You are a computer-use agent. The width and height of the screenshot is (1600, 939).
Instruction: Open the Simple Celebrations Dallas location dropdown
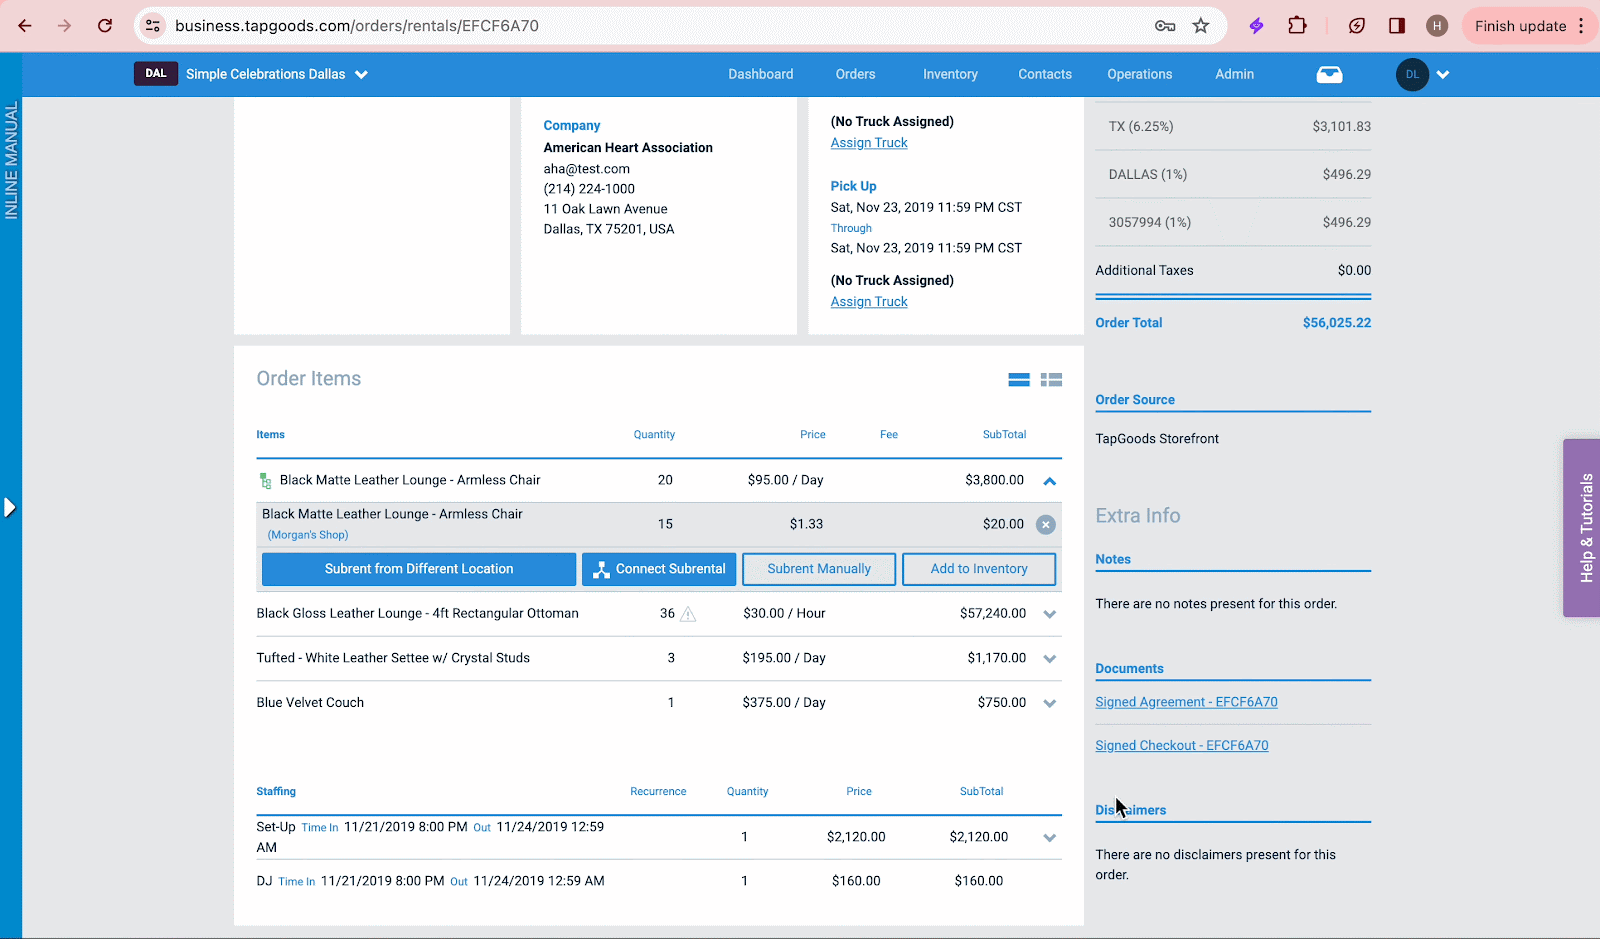362,74
